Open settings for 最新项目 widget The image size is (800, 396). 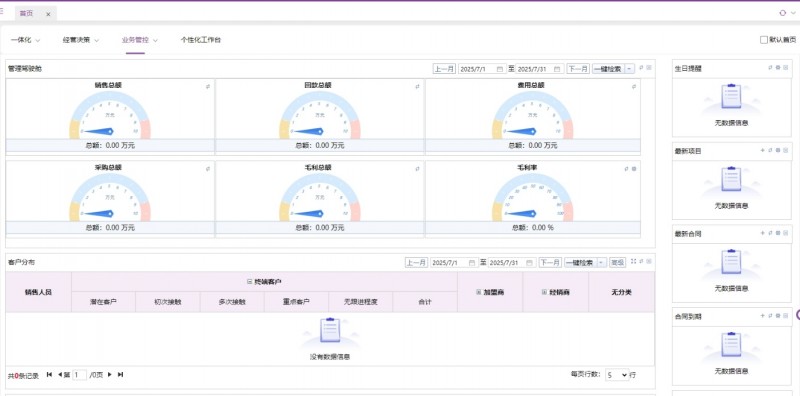[x=778, y=151]
